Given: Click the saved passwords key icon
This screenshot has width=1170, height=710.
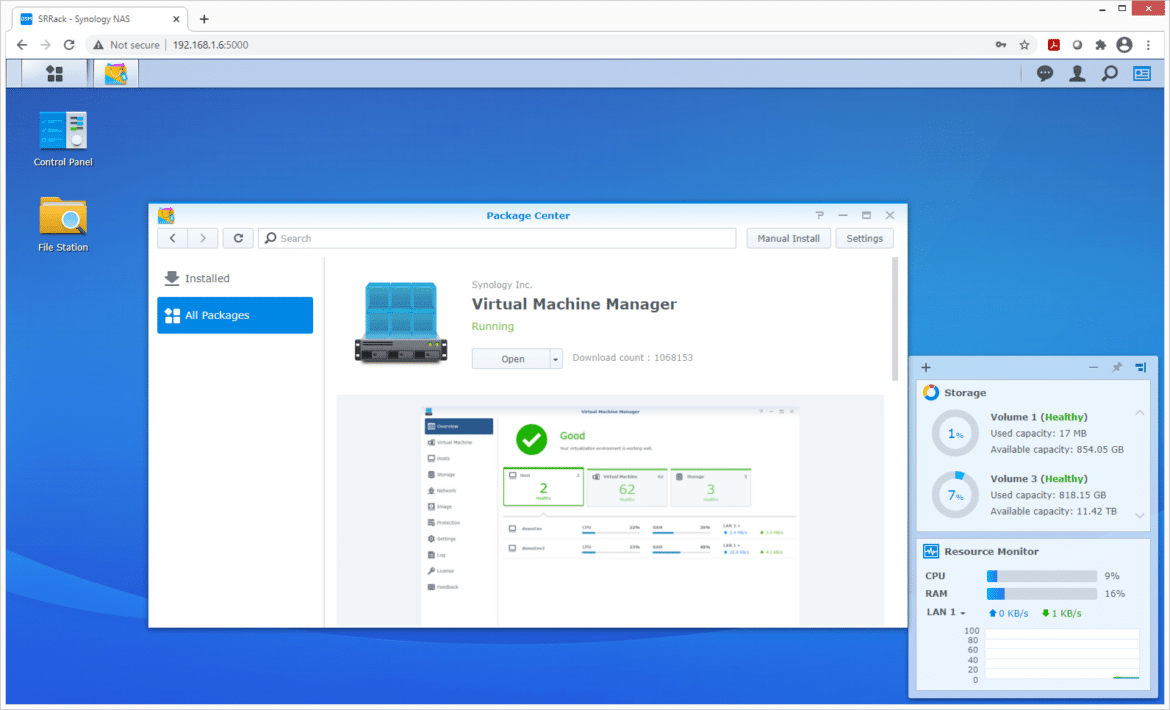Looking at the screenshot, I should (x=1001, y=45).
